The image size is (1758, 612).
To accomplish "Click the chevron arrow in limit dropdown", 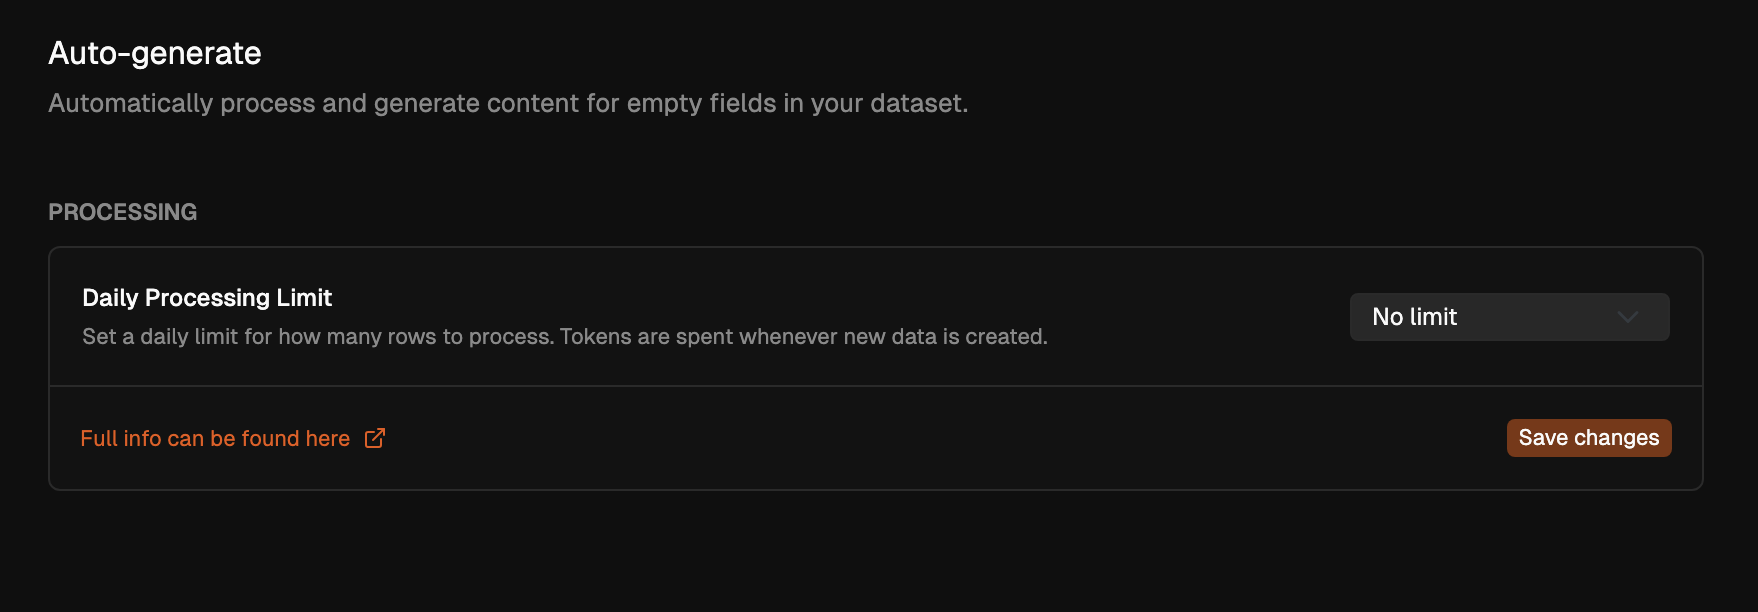I will click(1627, 317).
